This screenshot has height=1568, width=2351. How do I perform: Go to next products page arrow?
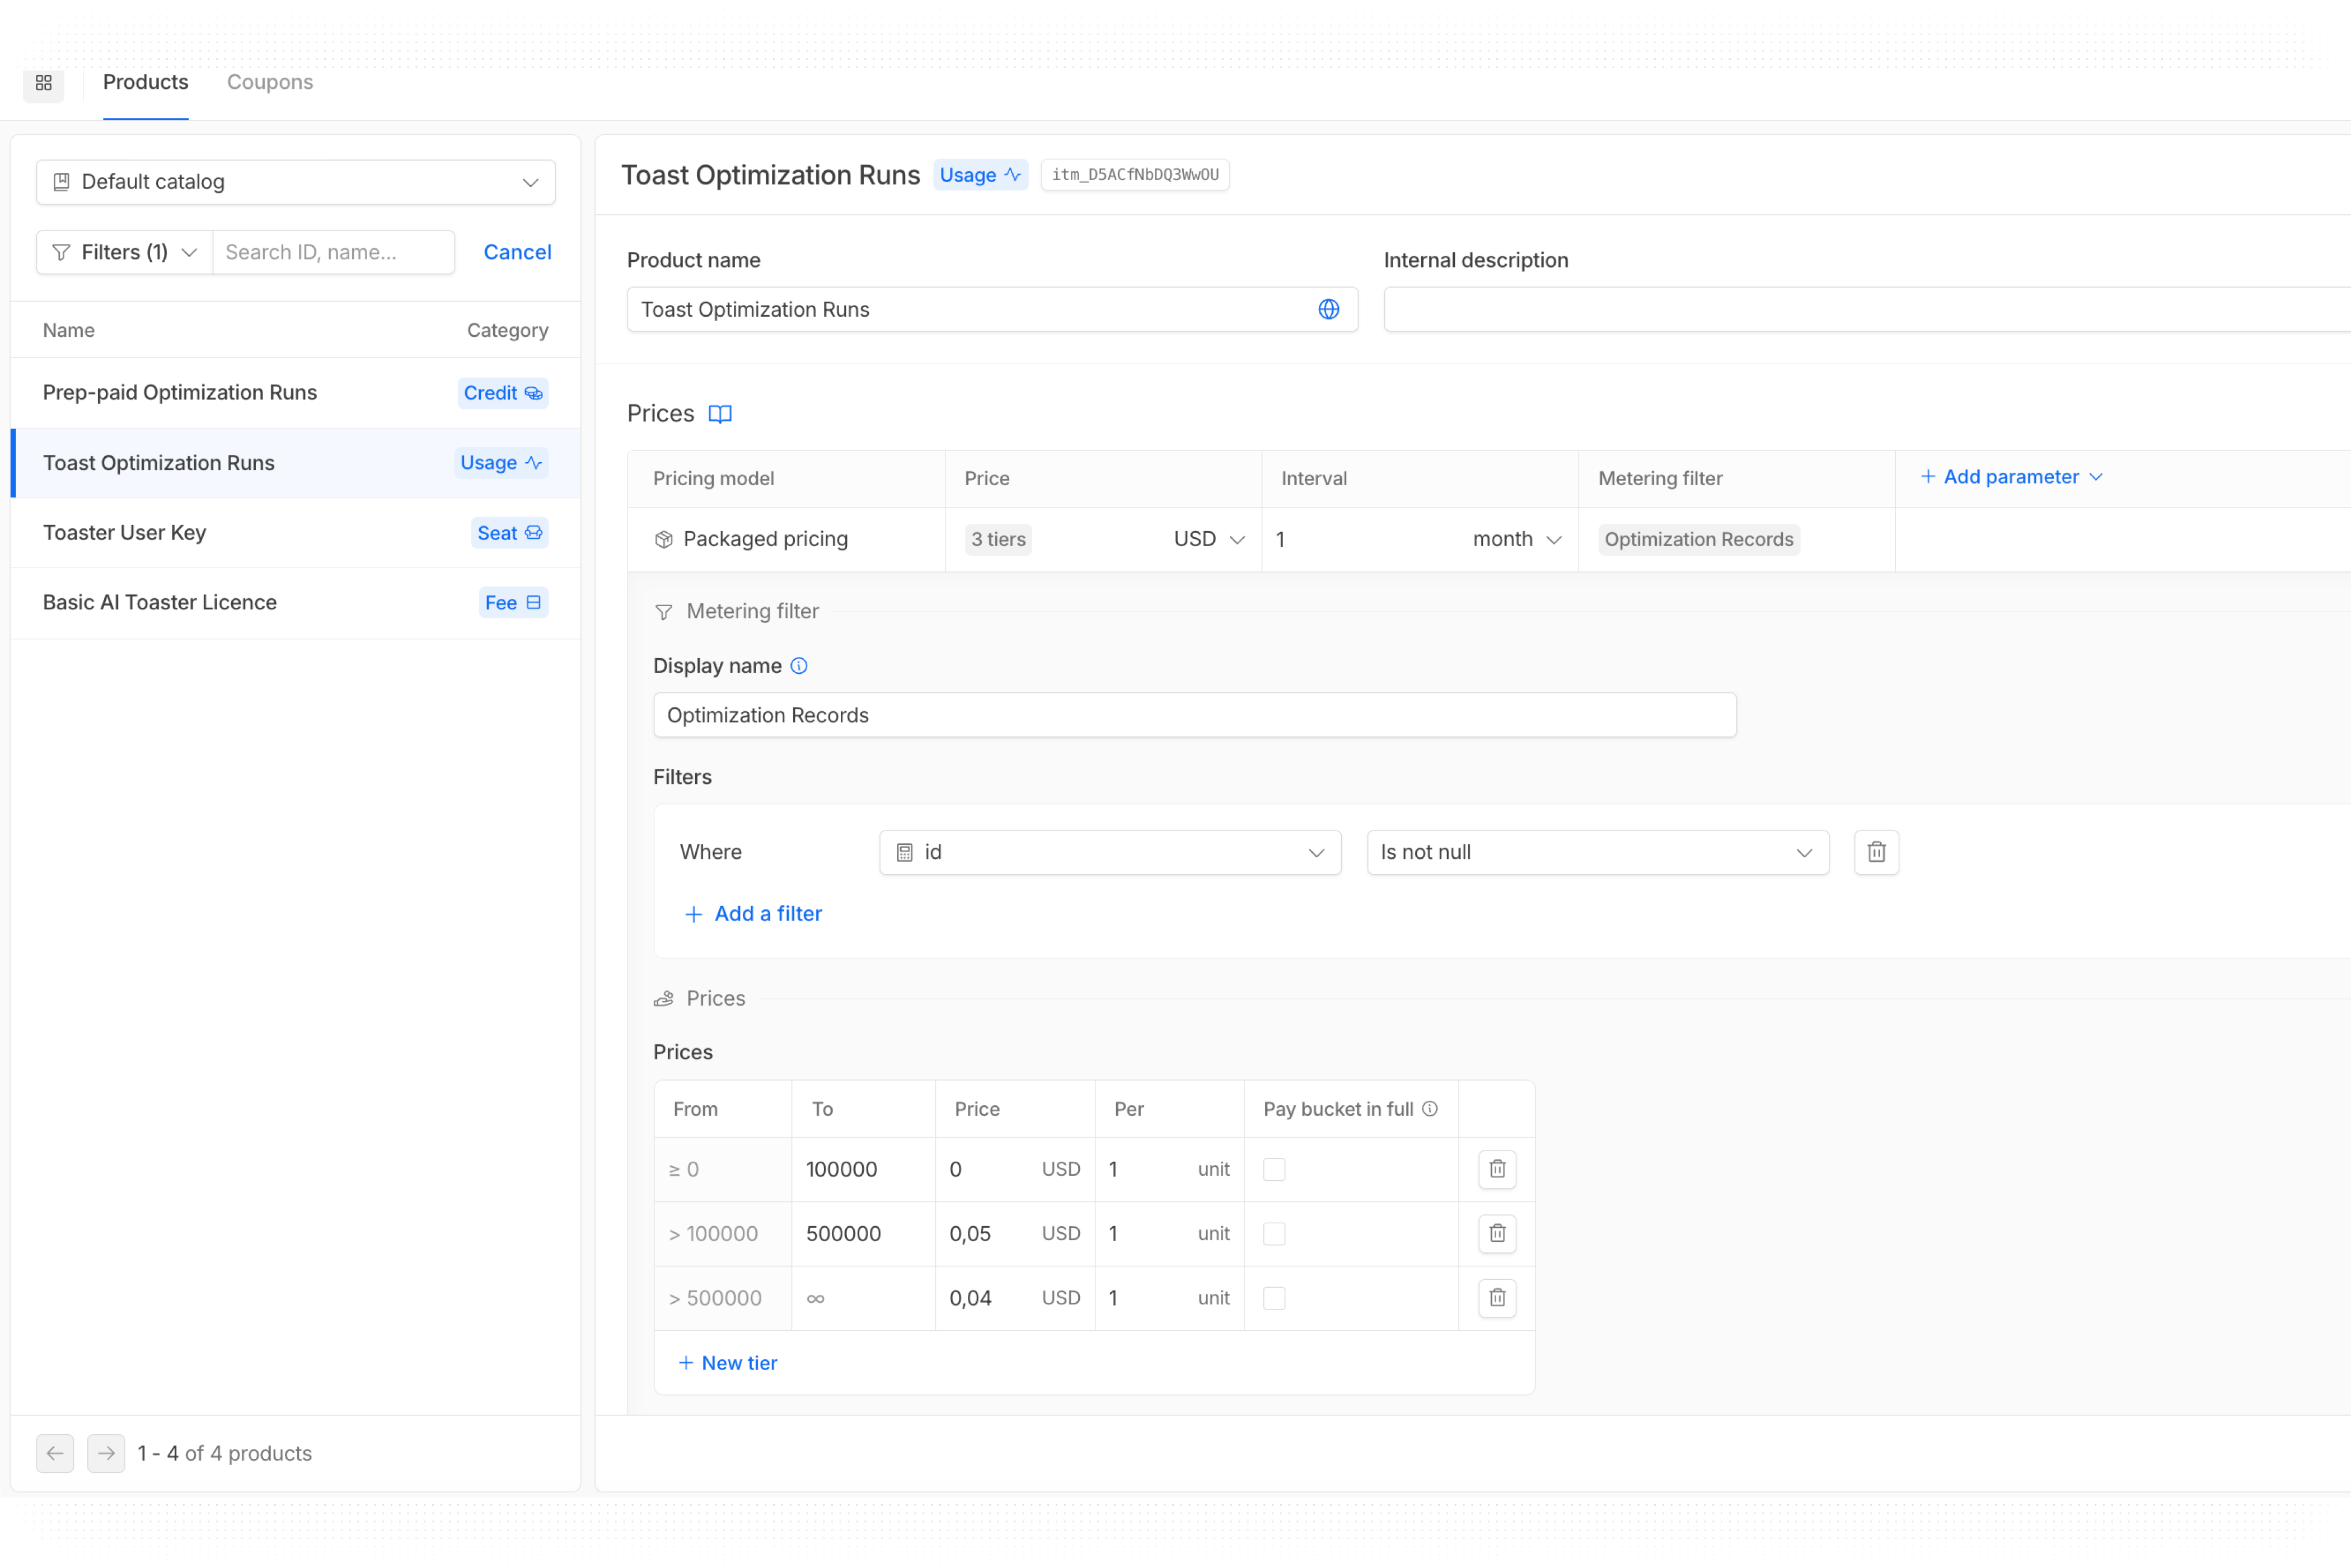(106, 1453)
